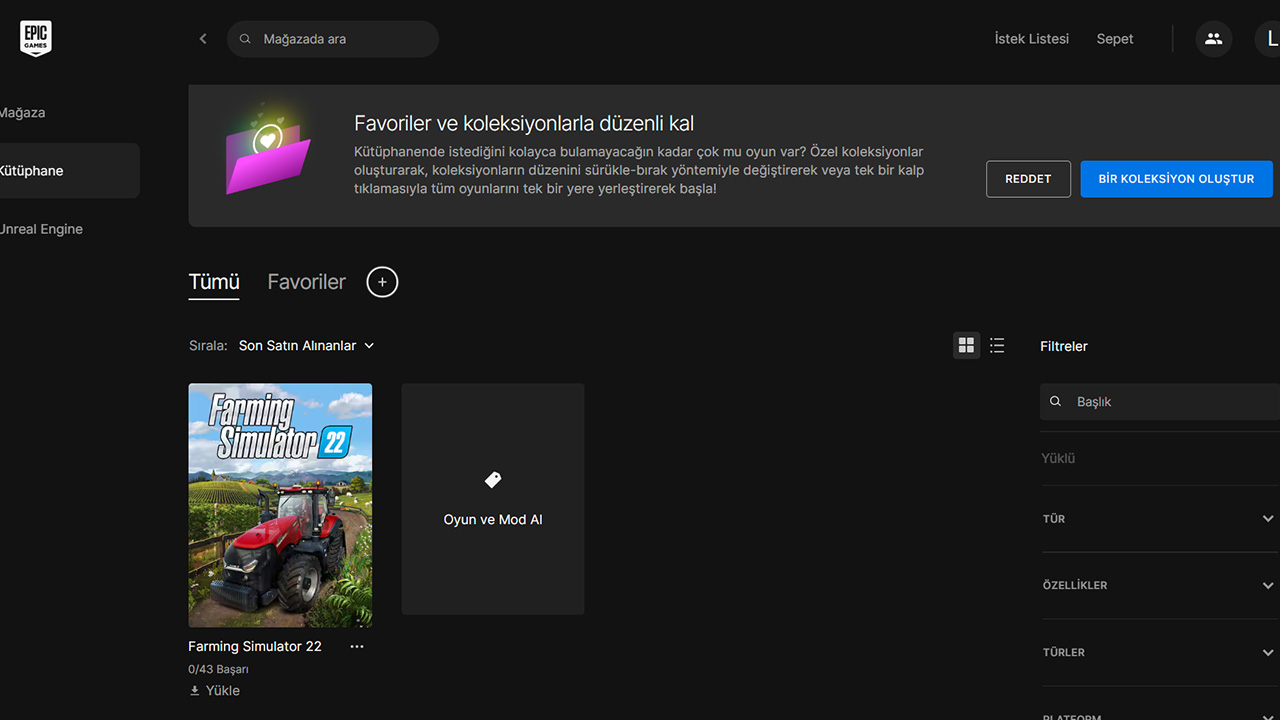
Task: Open the Son Satın Alınanlar sort dropdown
Action: pyautogui.click(x=306, y=345)
